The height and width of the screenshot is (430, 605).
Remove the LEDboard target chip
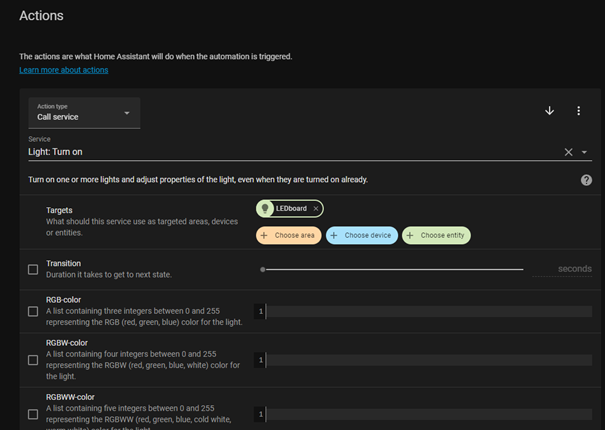pyautogui.click(x=316, y=208)
